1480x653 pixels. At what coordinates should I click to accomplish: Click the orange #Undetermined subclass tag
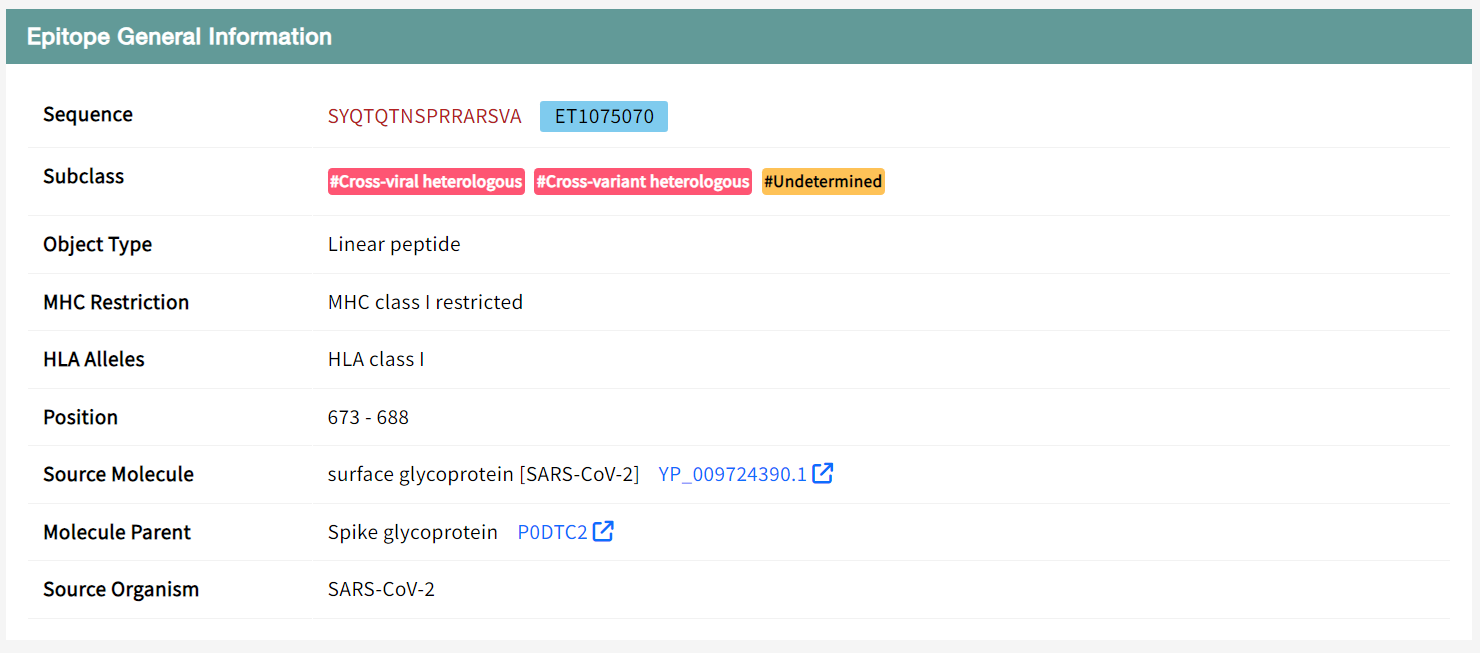(823, 182)
